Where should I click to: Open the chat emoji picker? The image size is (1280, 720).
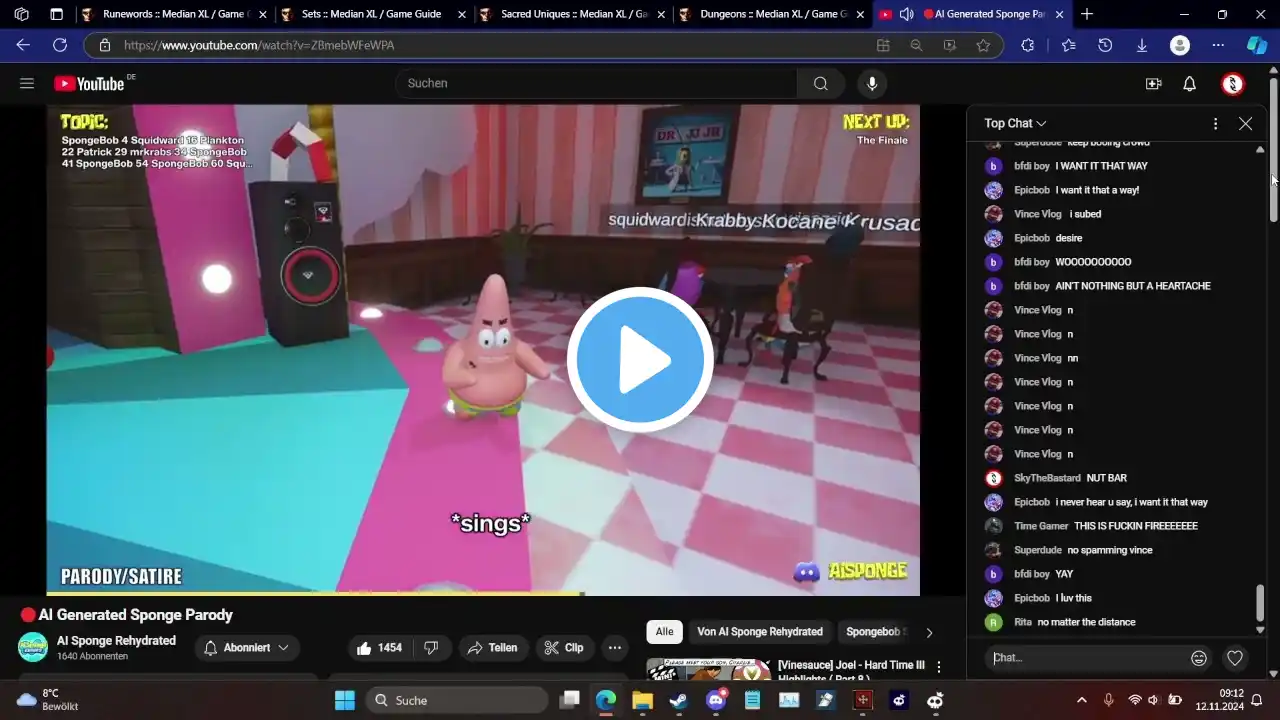(x=1199, y=658)
